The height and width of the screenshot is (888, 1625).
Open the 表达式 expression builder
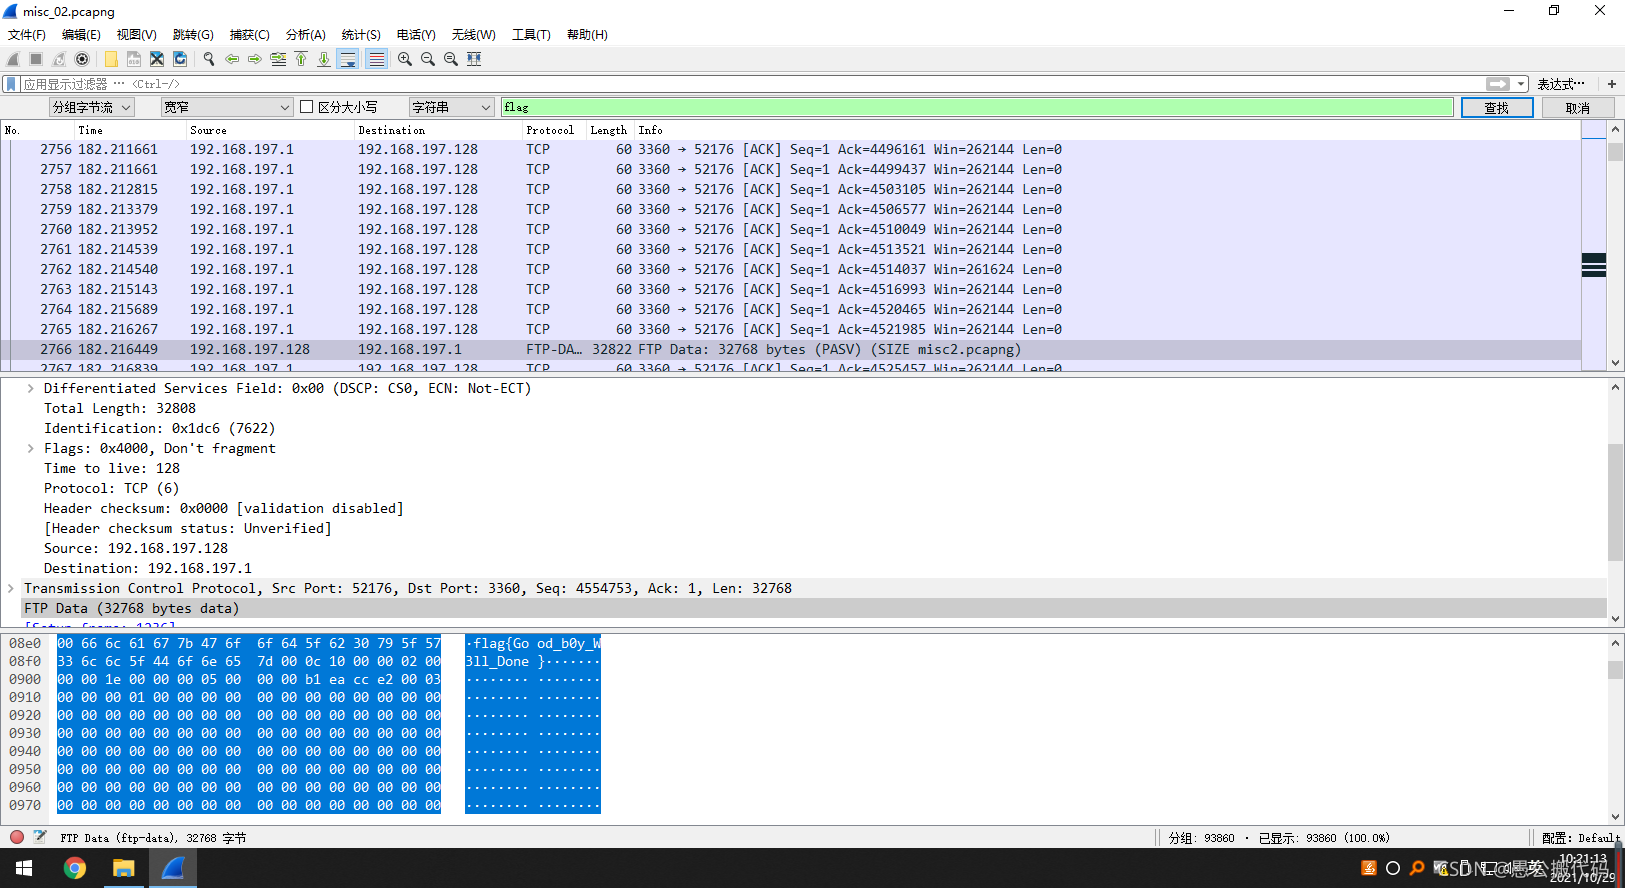(1561, 84)
